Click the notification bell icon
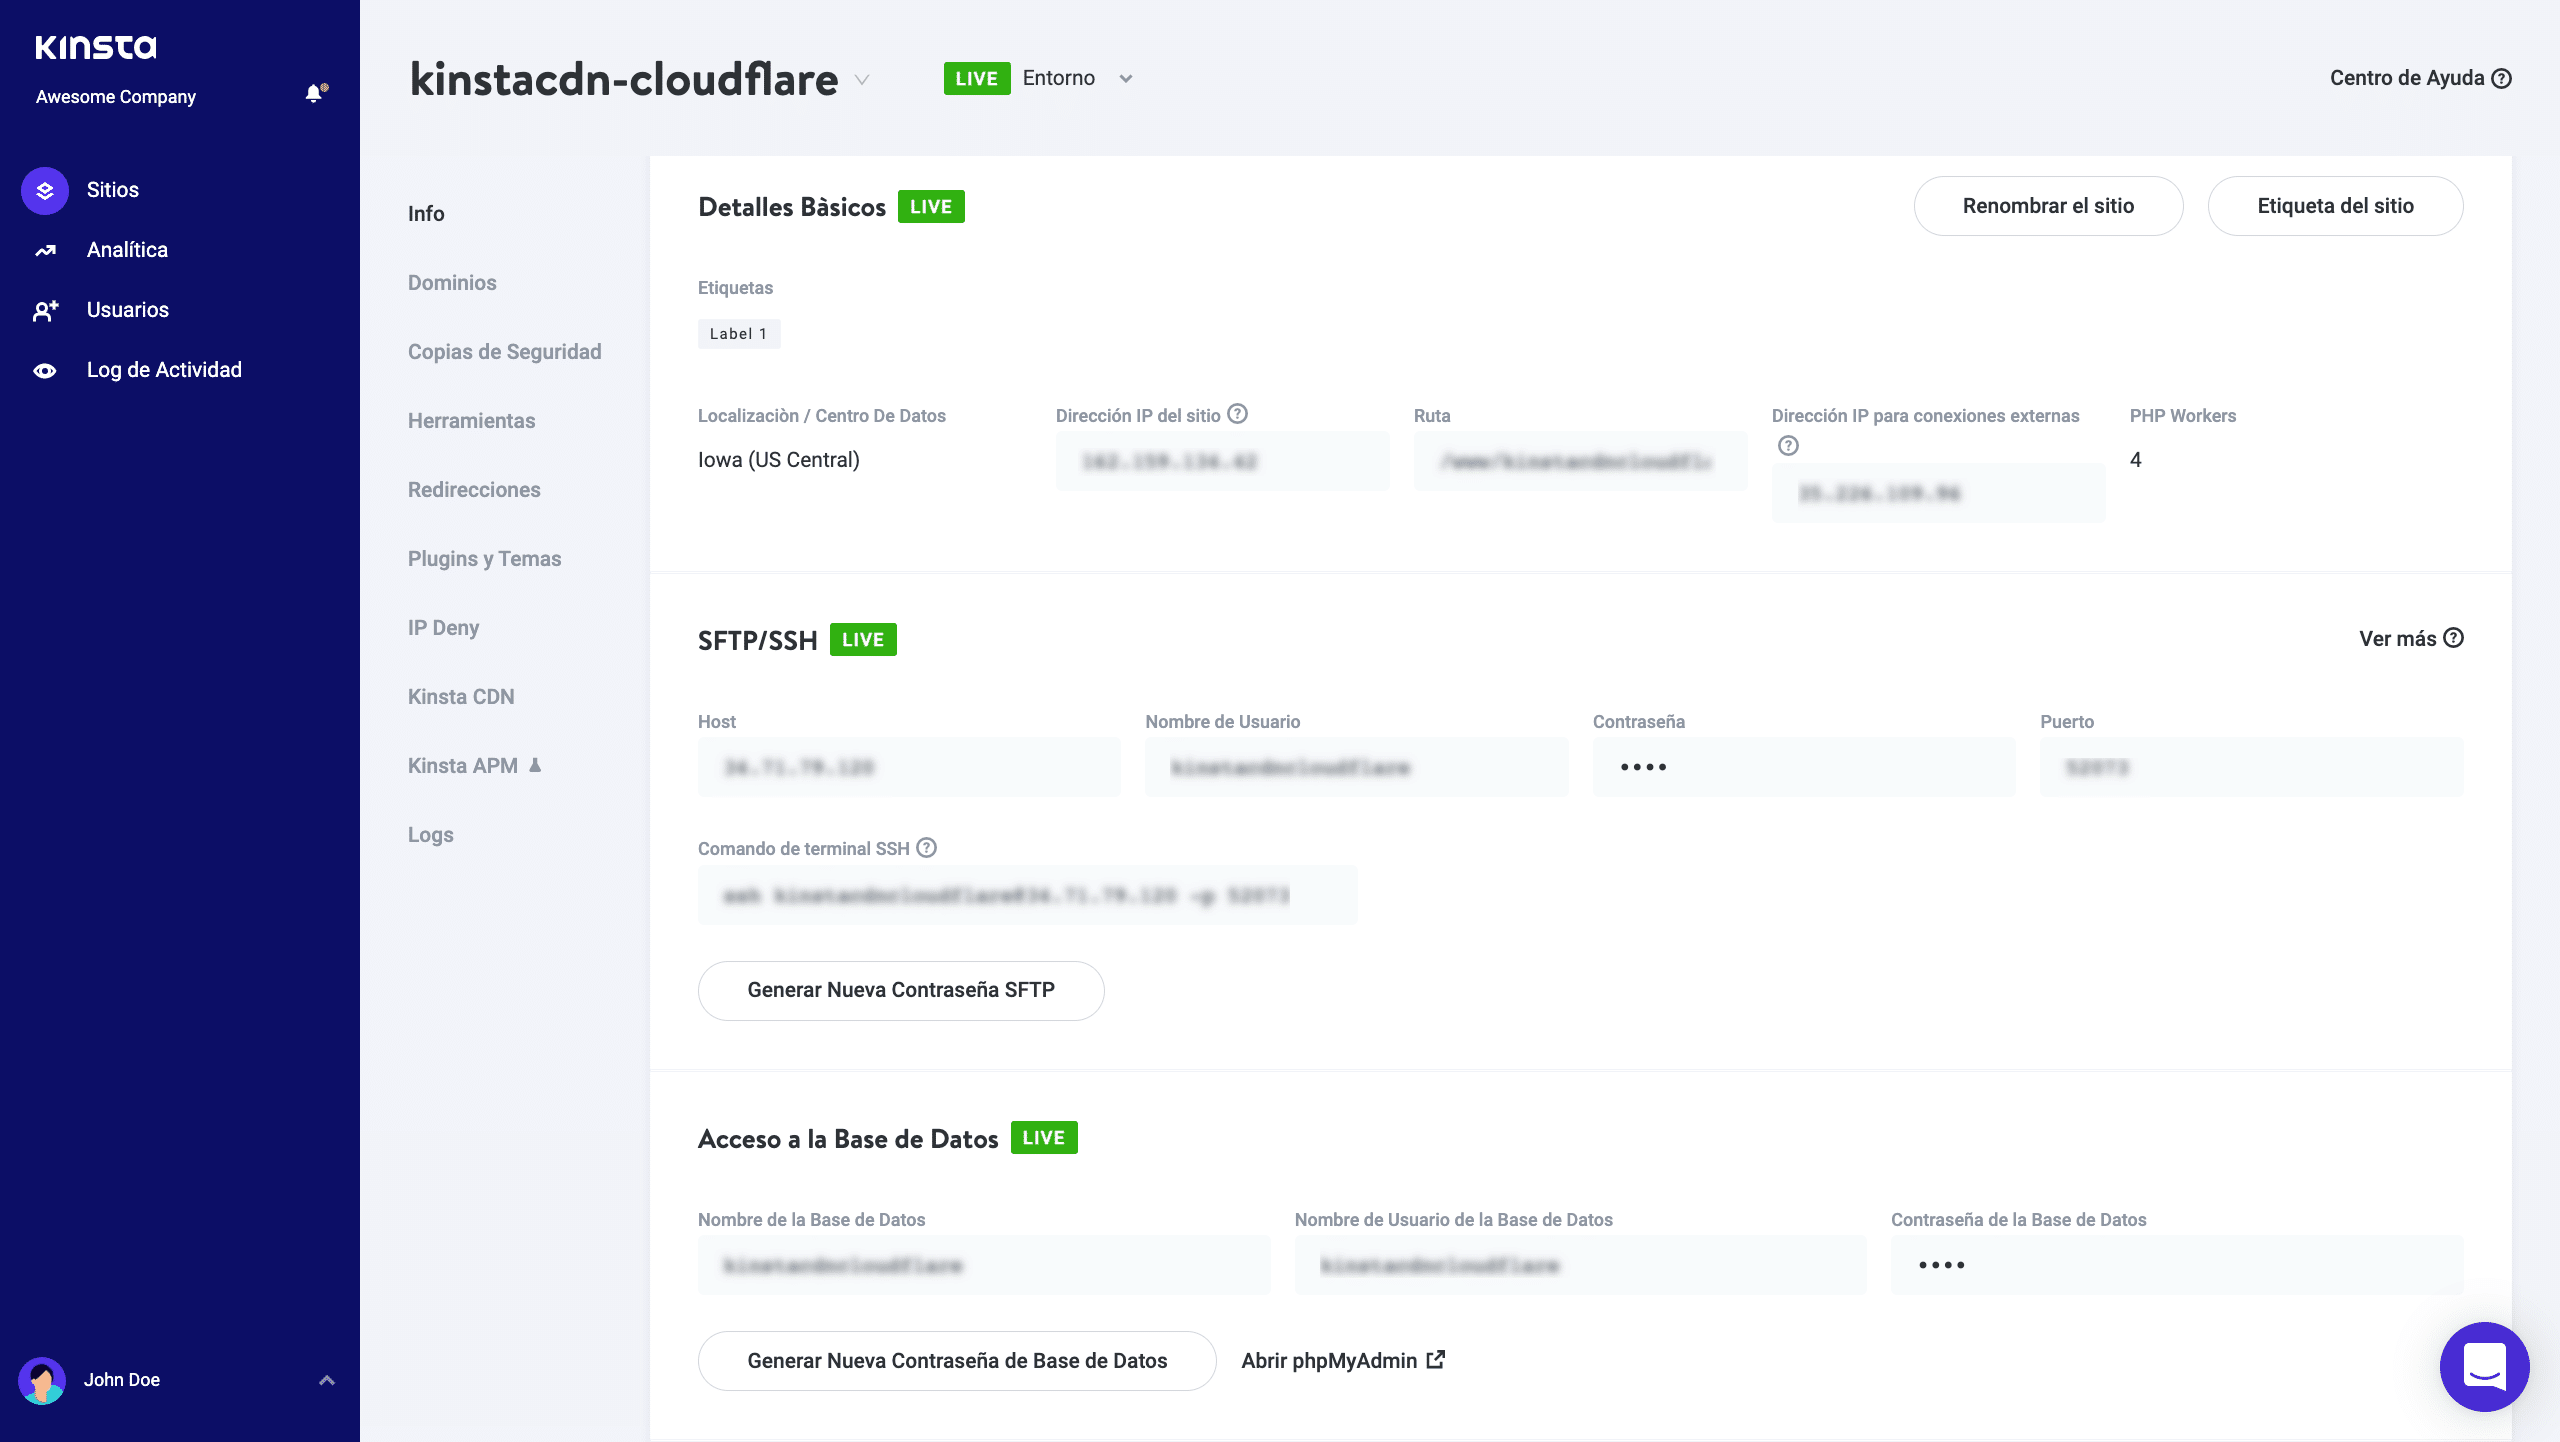 click(315, 94)
